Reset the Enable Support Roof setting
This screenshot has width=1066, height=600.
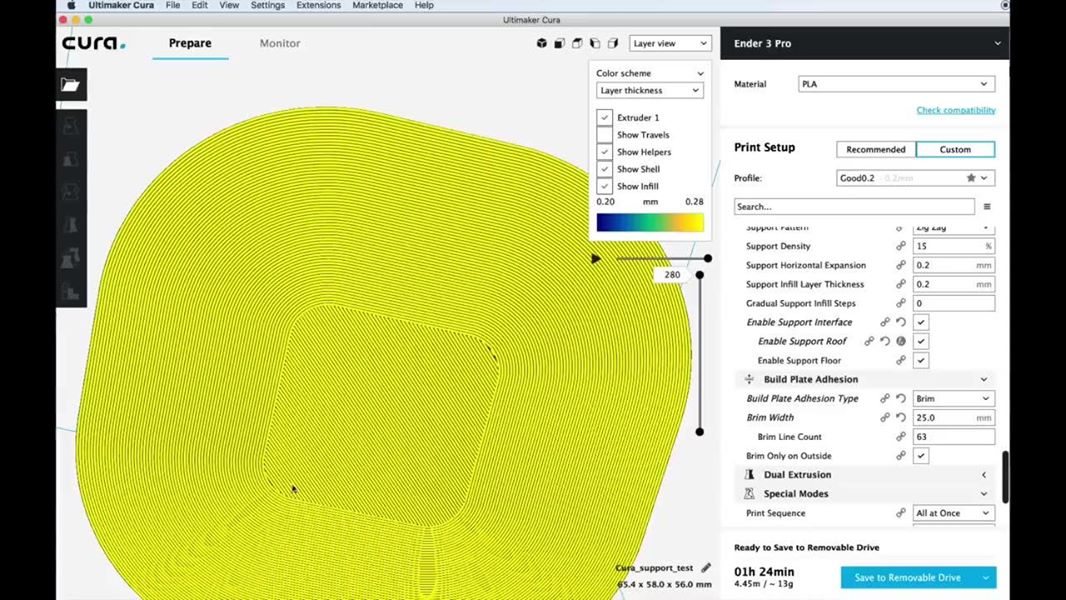pyautogui.click(x=885, y=341)
